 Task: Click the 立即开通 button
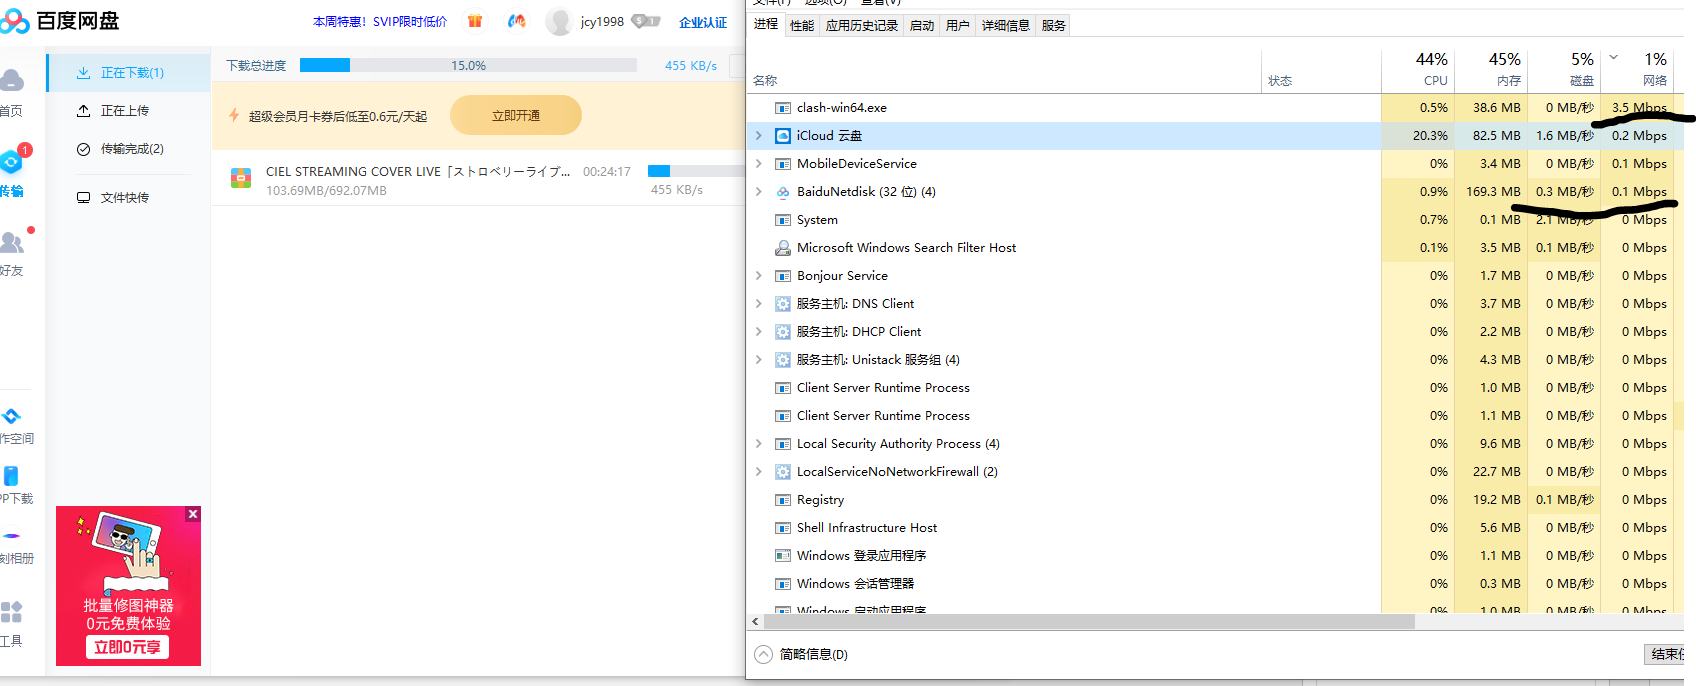pos(516,116)
